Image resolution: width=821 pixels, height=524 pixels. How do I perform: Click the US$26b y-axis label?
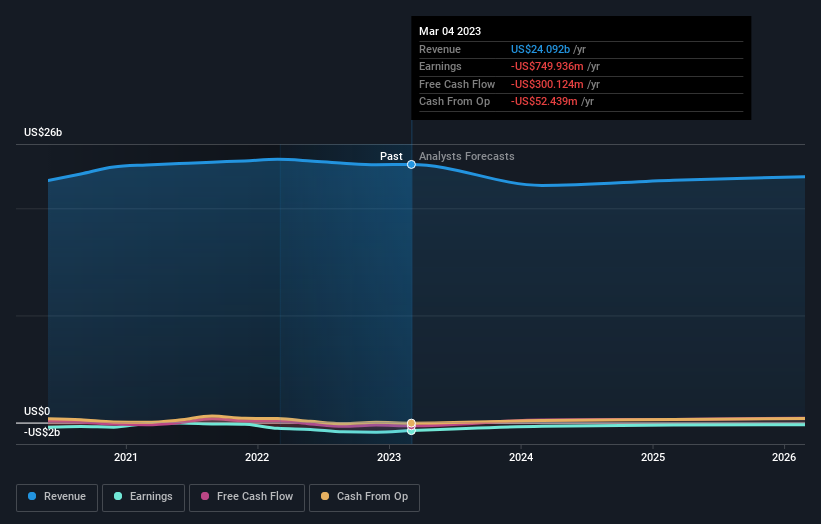coord(43,132)
